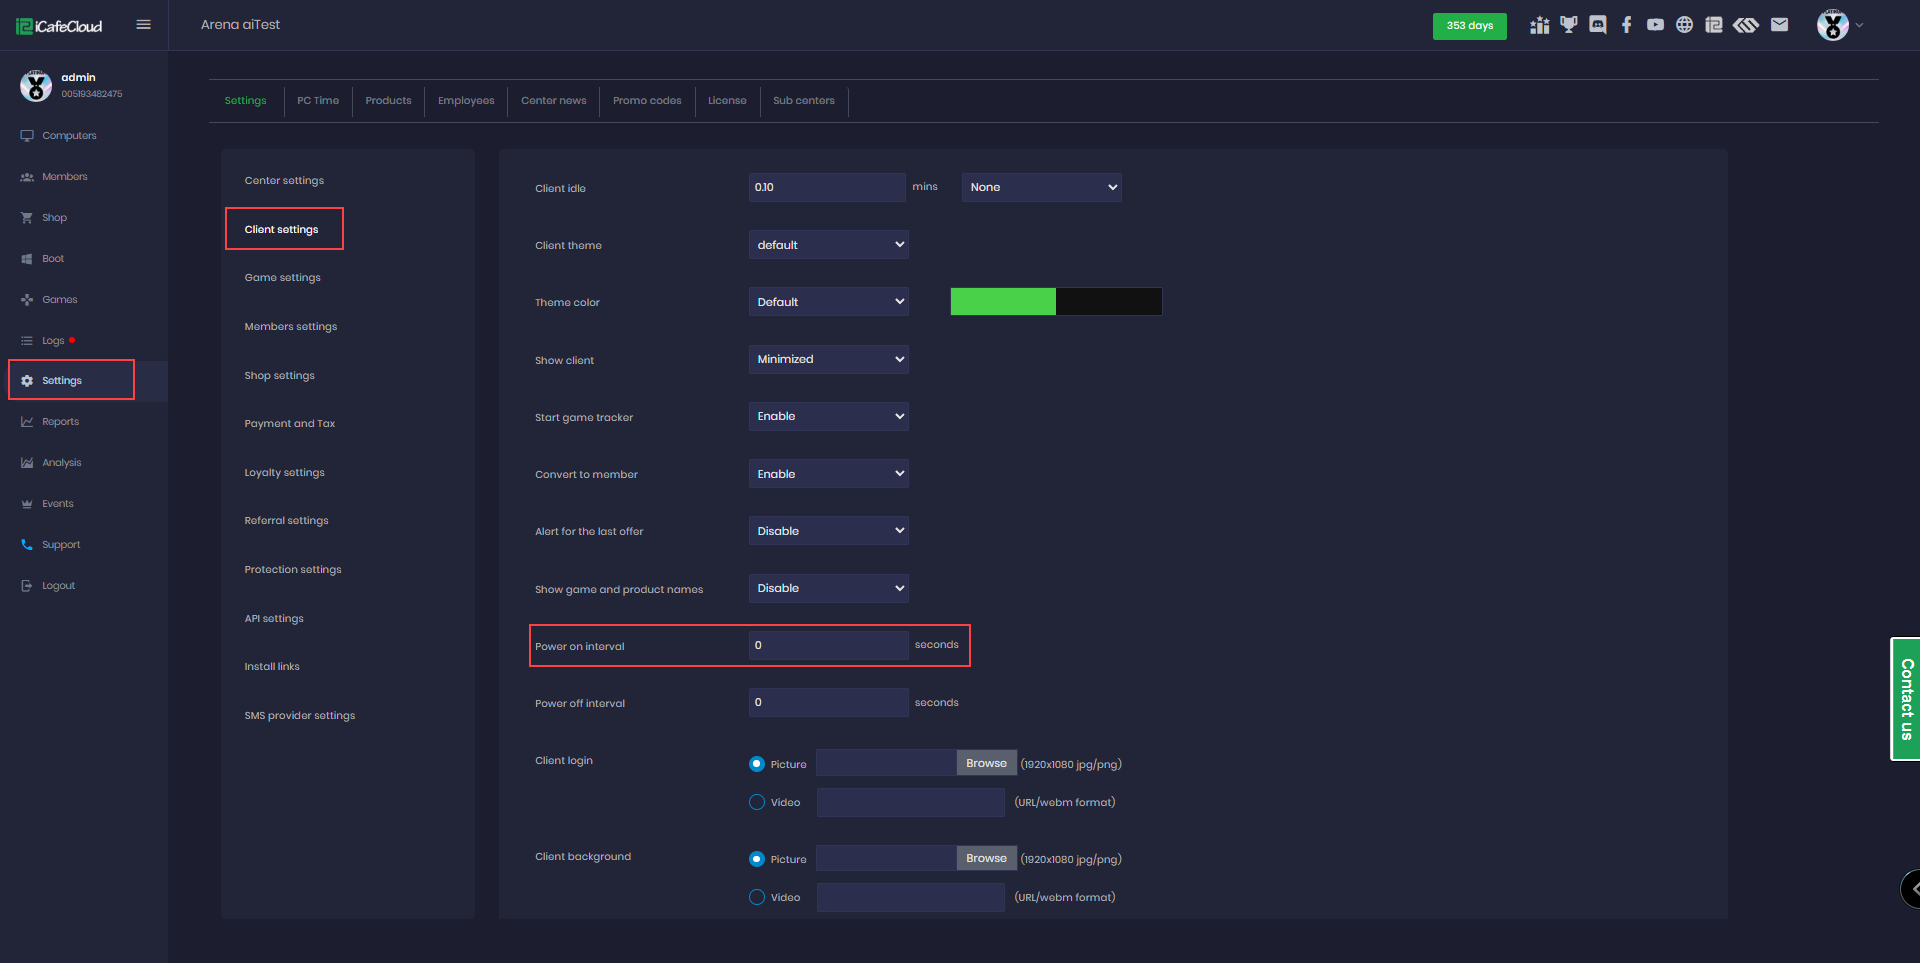Open the Game settings menu item

coord(283,278)
